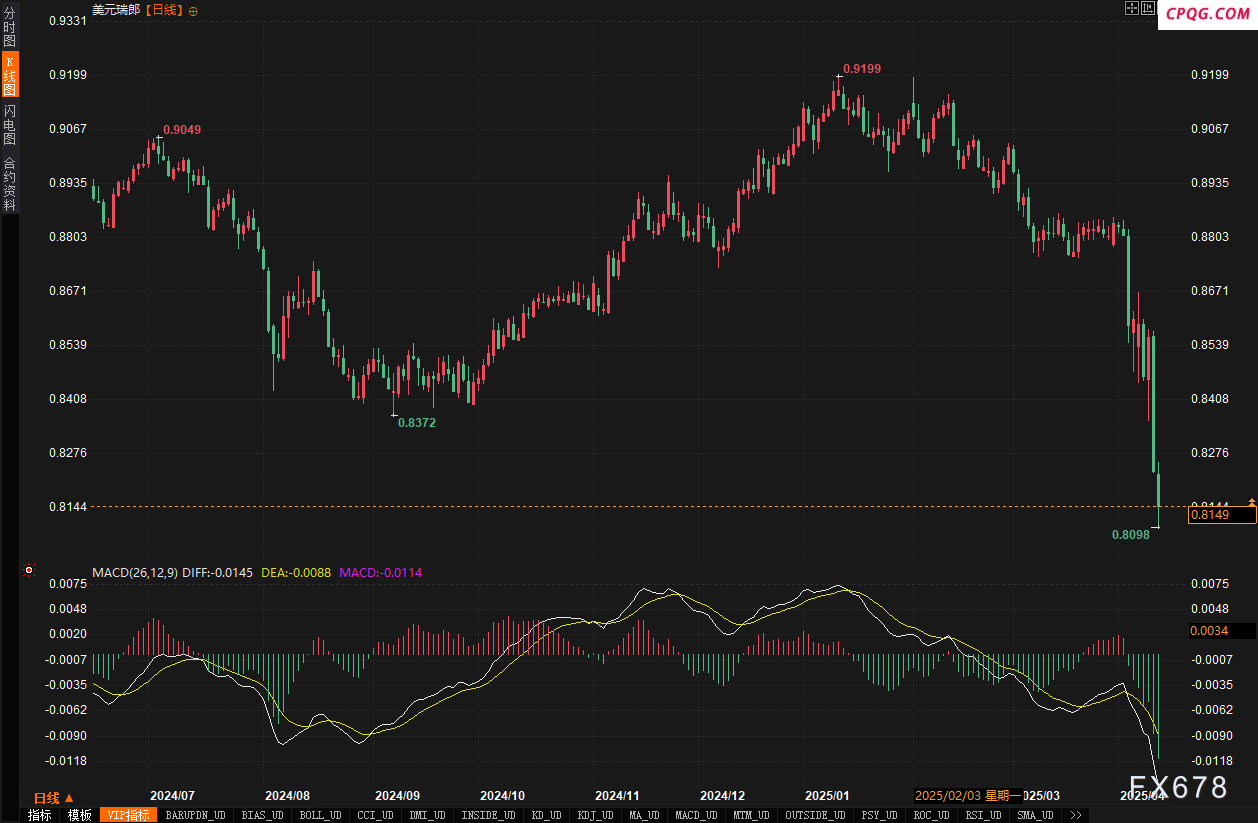This screenshot has width=1258, height=823.
Task: Click the orange arrow at price axis edge
Action: coord(1251,503)
